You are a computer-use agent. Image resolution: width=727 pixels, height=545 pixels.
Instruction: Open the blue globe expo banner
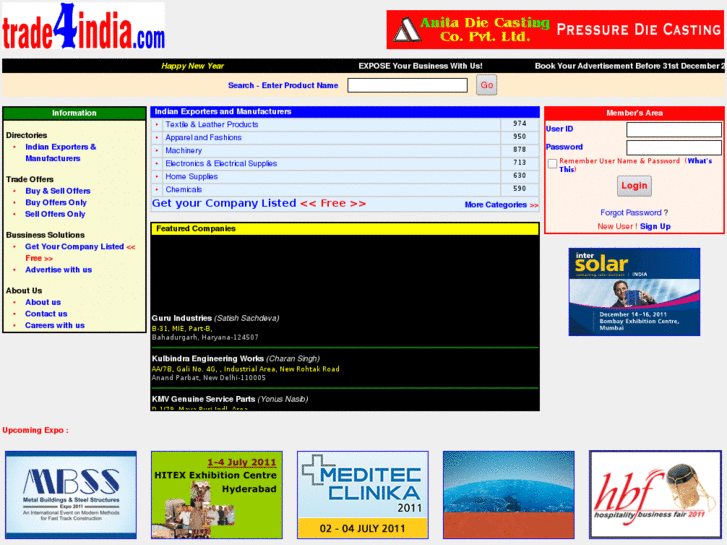[x=509, y=495]
